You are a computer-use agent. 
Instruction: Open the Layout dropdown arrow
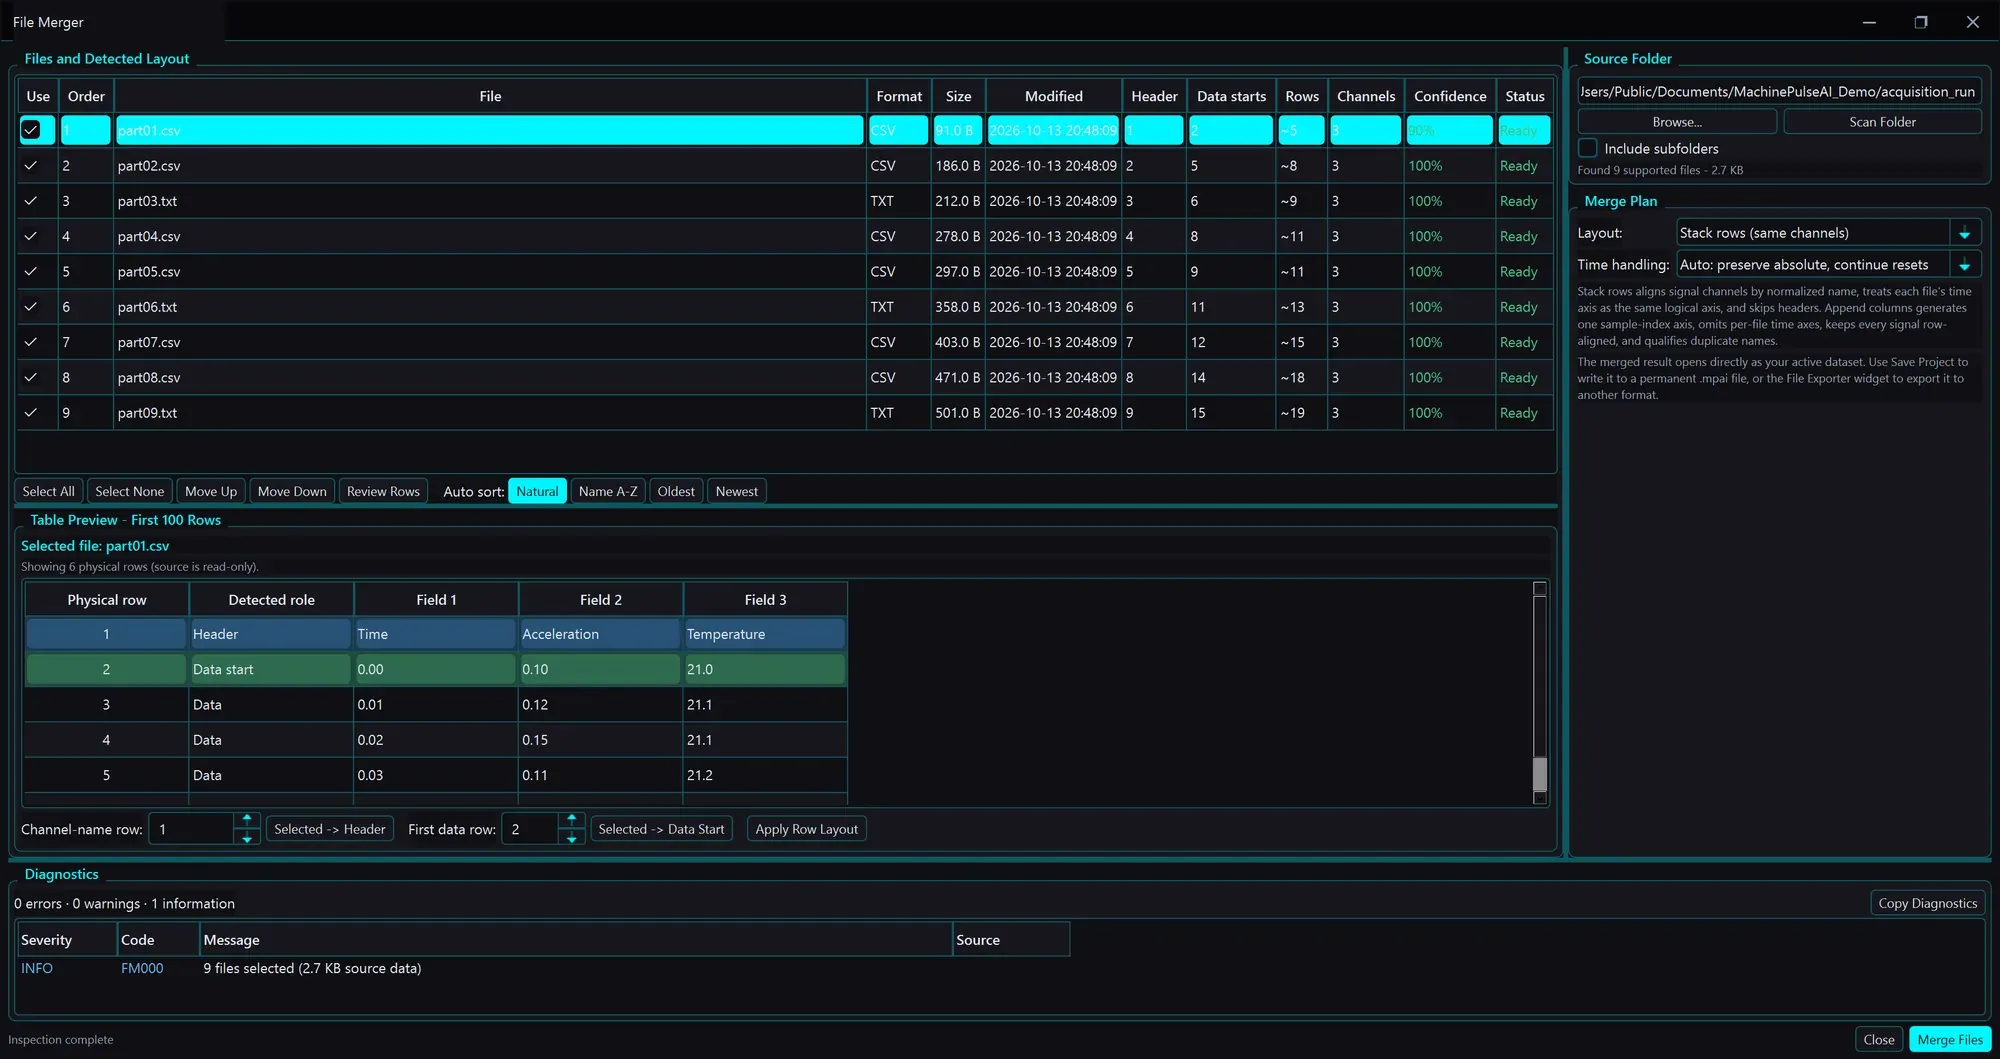coord(1964,233)
